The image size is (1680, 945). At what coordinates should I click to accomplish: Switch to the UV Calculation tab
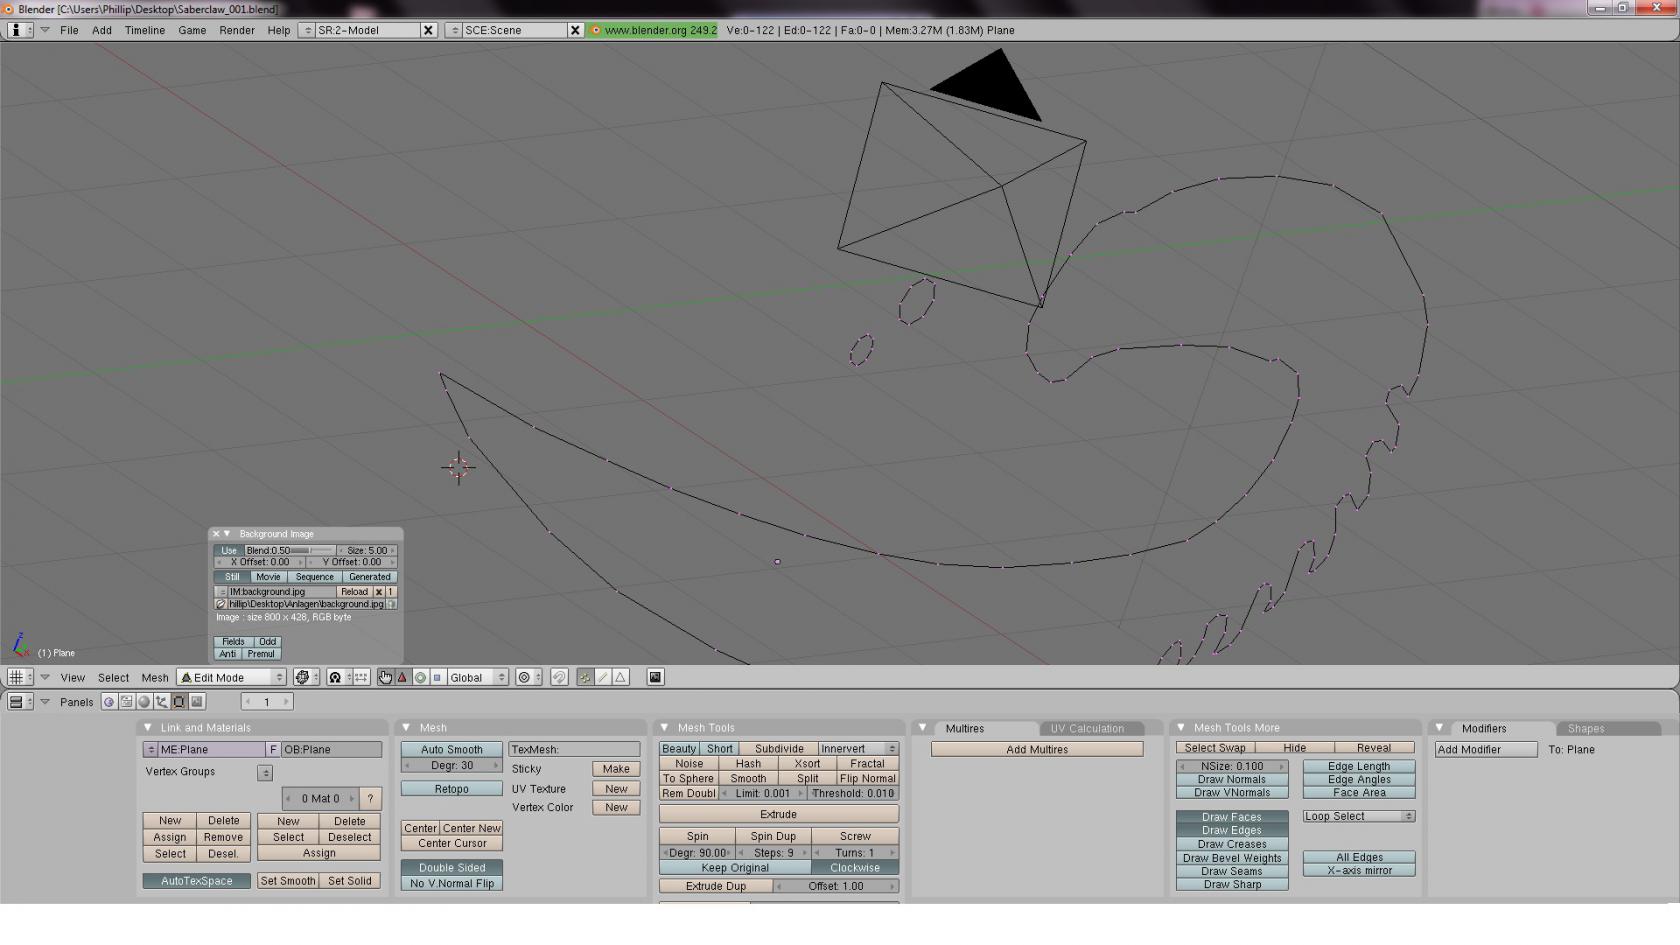click(x=1087, y=729)
